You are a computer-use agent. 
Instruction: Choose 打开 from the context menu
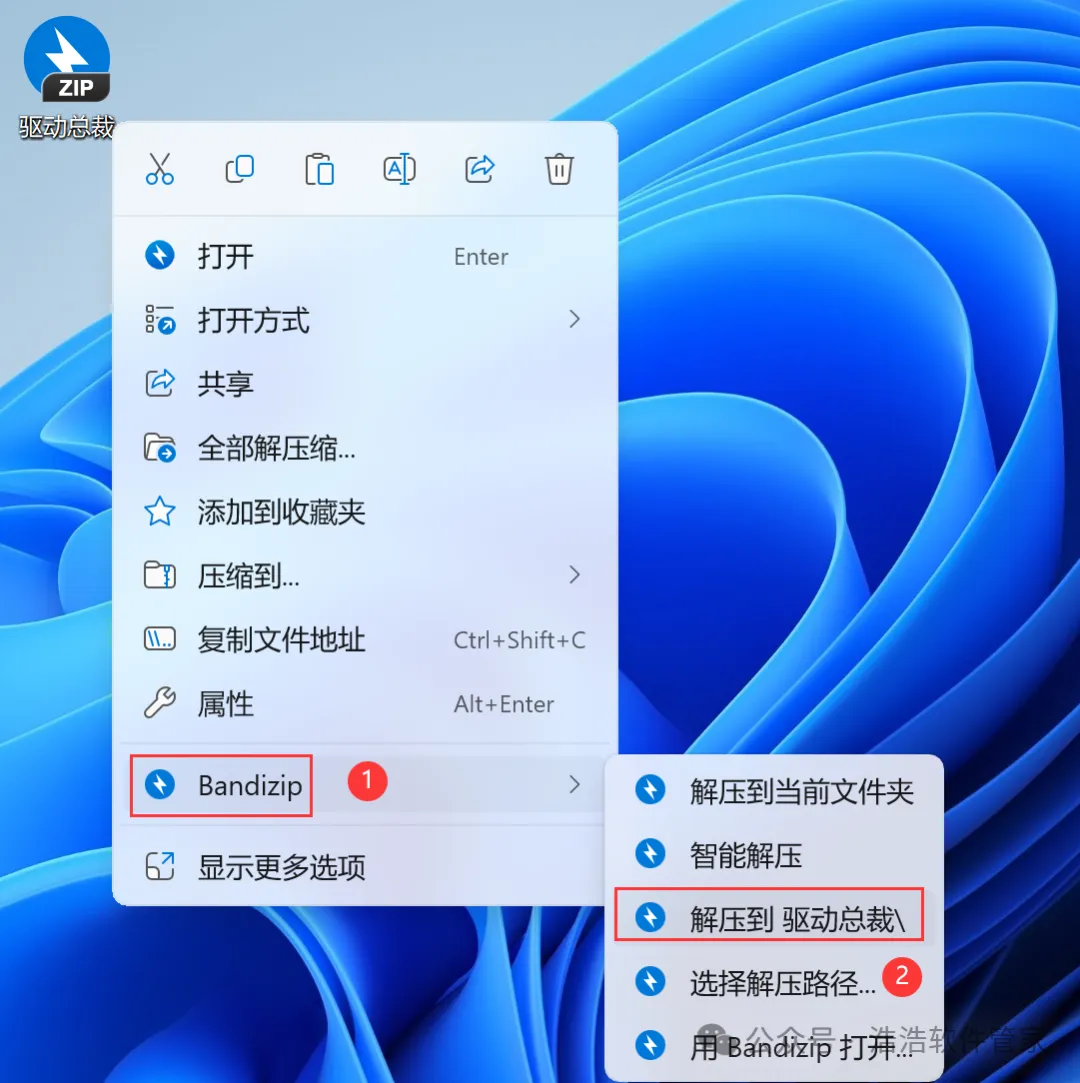coord(365,256)
